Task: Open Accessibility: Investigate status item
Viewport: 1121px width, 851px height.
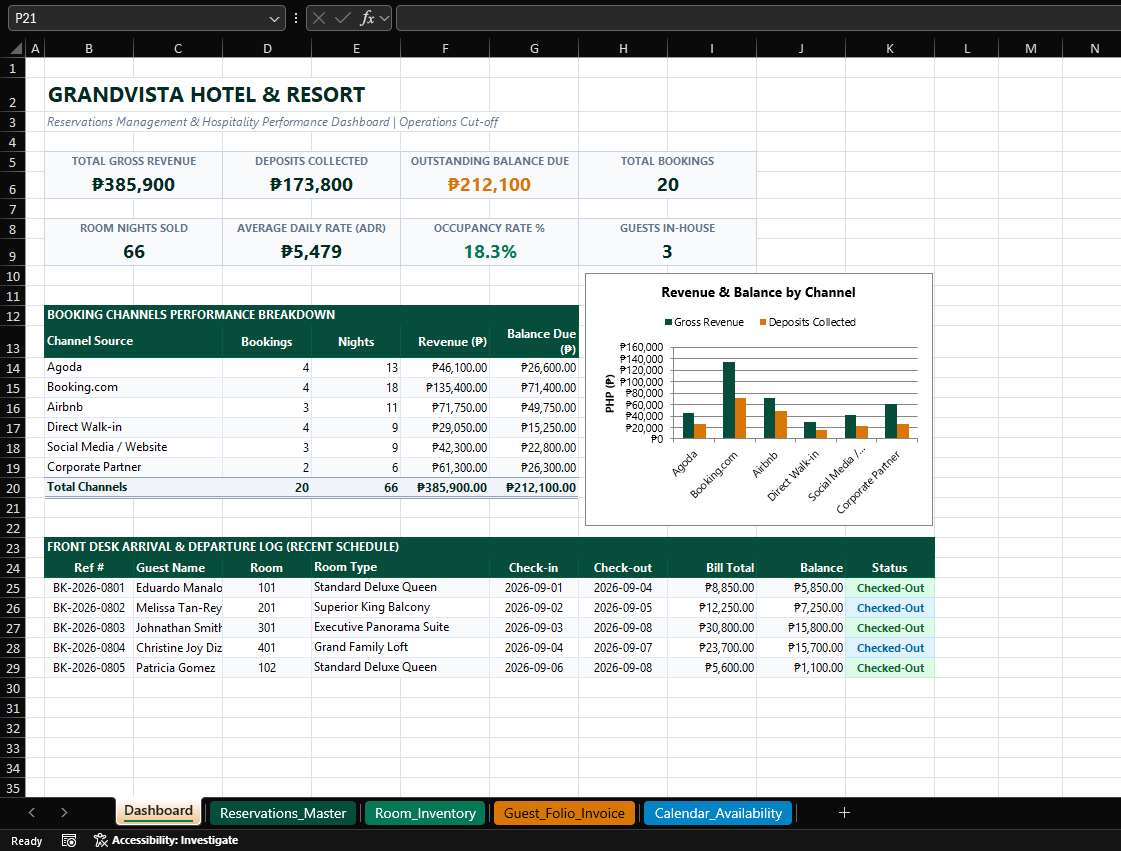Action: point(166,840)
